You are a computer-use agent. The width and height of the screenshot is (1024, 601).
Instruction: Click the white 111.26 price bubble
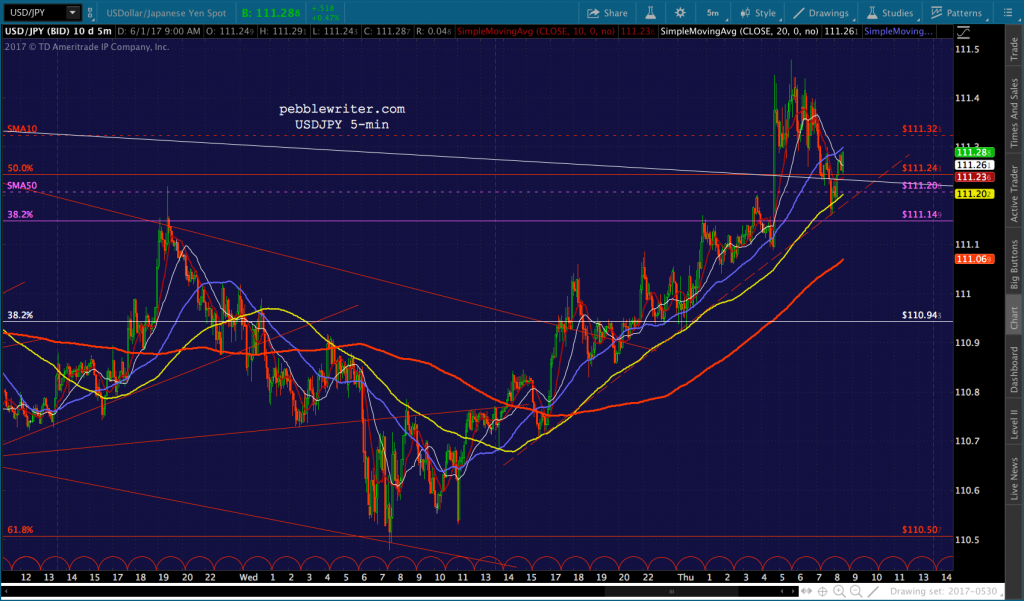point(974,165)
